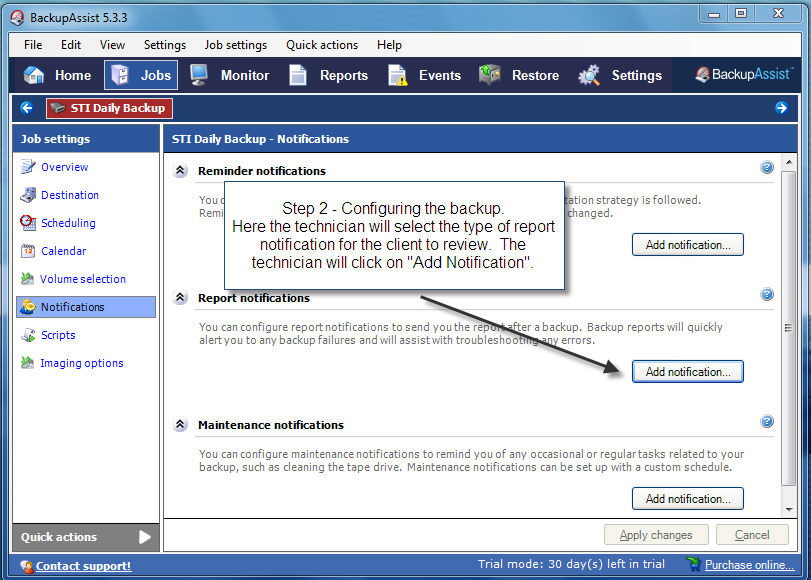Open the Quick actions menu

point(321,45)
